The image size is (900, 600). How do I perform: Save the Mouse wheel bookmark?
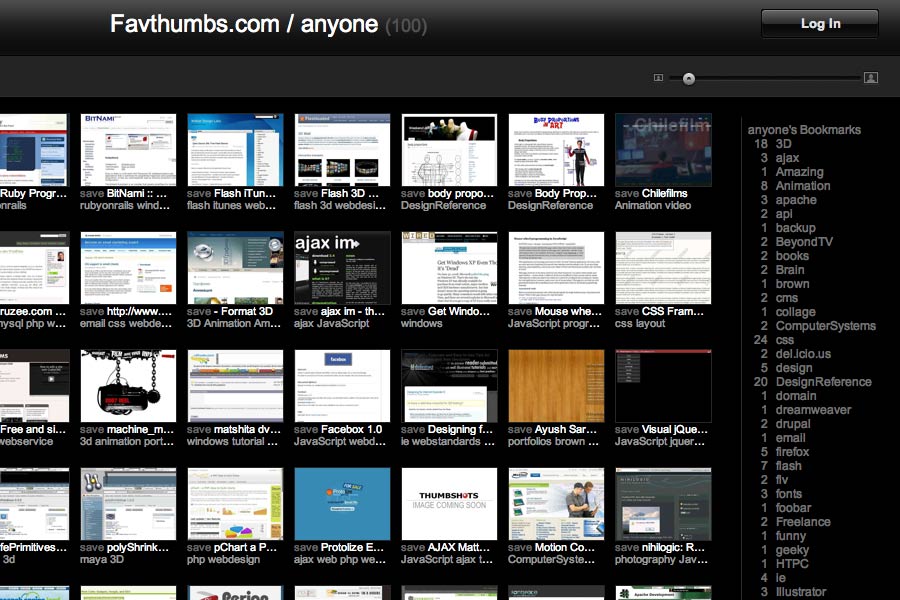pyautogui.click(x=519, y=311)
